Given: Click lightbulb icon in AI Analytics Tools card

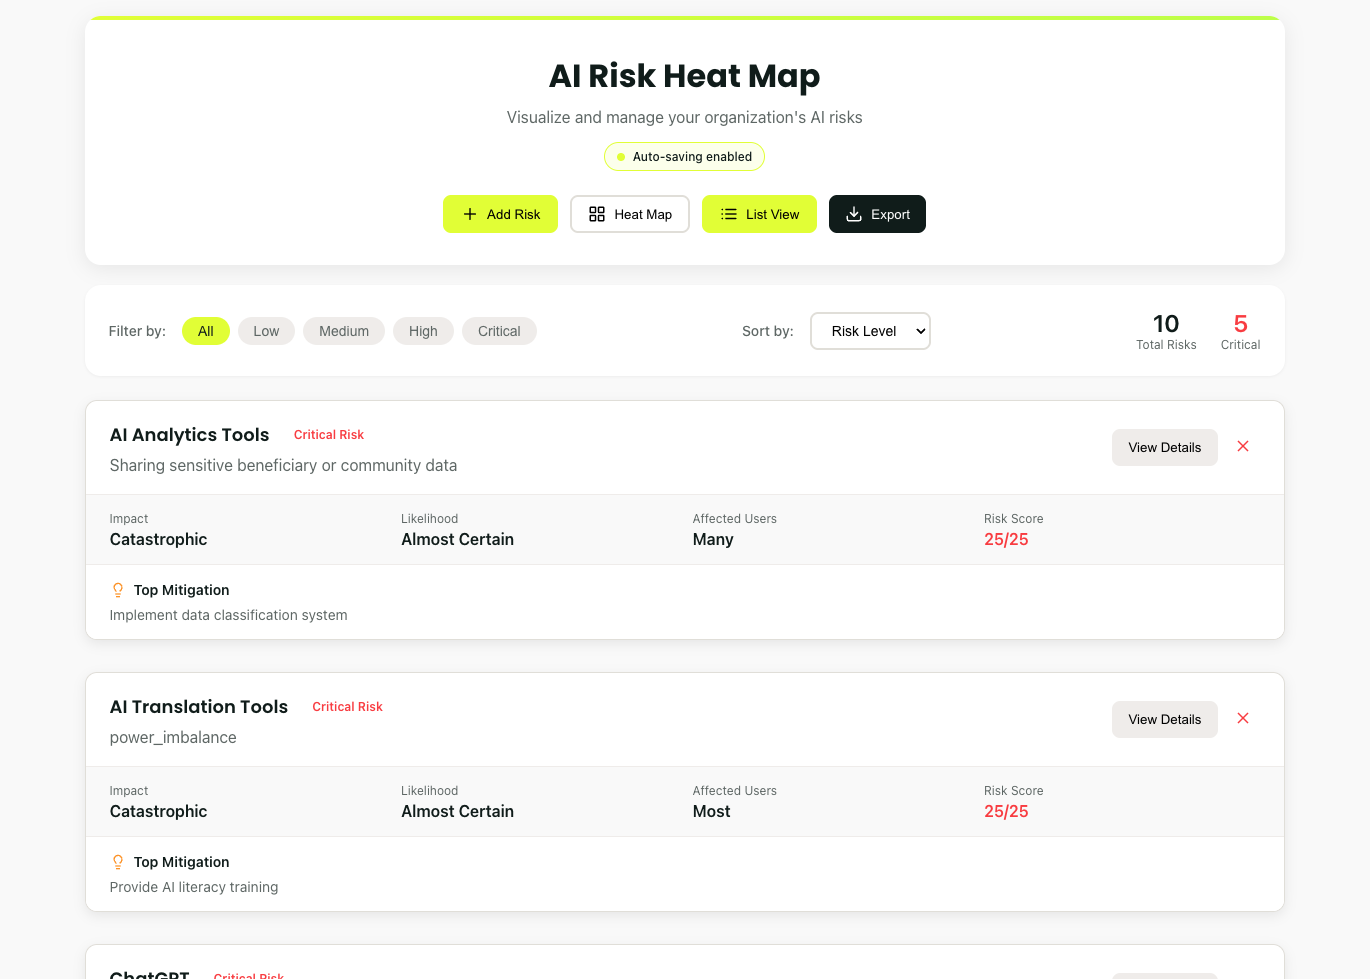Looking at the screenshot, I should [x=118, y=590].
